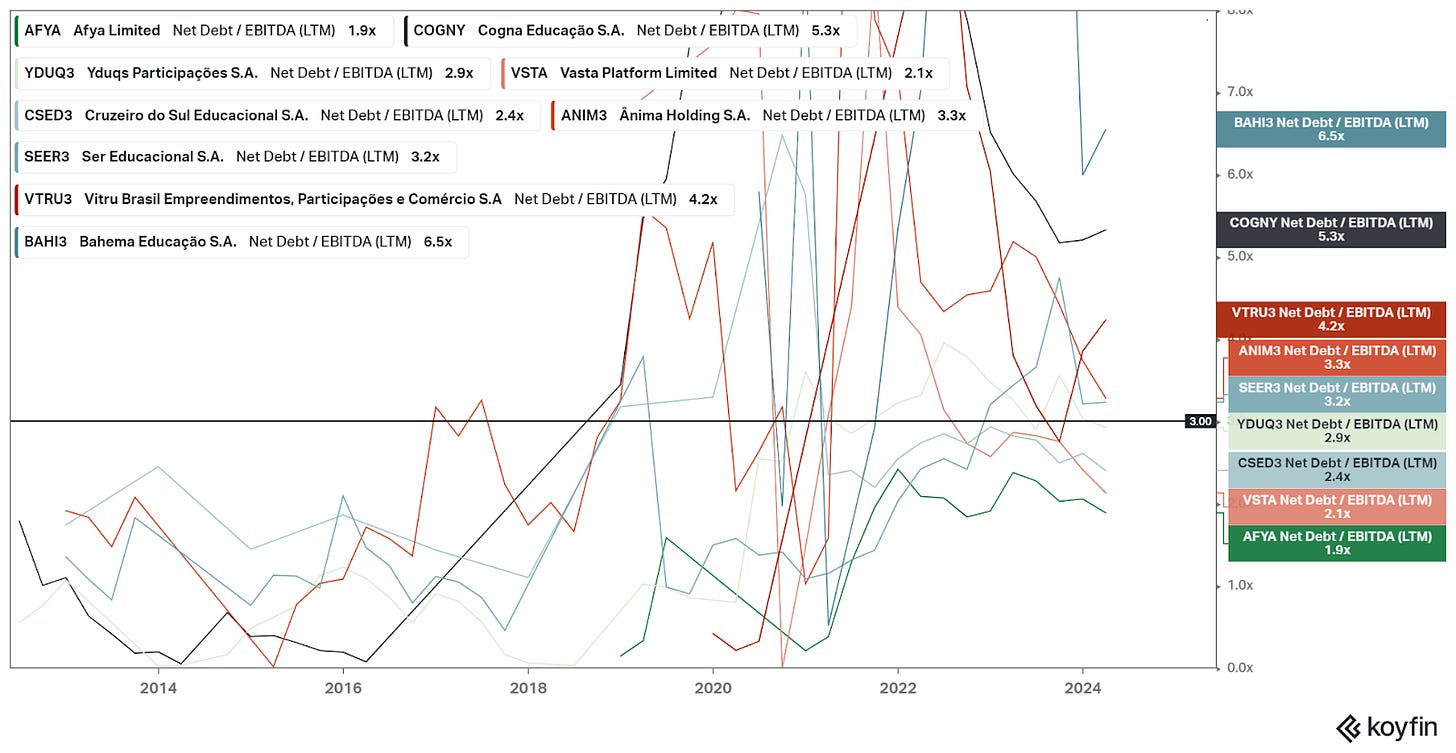Viewport: 1456px width, 753px height.
Task: Click the 3.00 horizontal line marker
Action: (1200, 421)
